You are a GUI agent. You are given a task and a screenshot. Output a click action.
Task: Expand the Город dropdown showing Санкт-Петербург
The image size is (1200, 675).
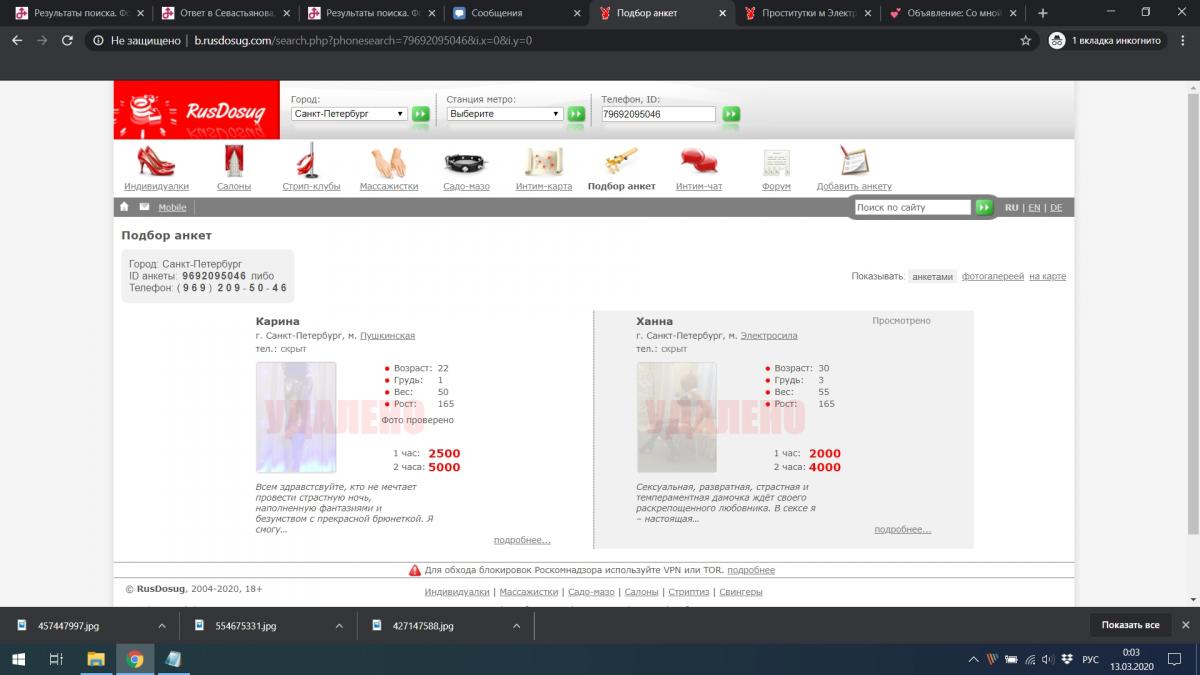[349, 114]
